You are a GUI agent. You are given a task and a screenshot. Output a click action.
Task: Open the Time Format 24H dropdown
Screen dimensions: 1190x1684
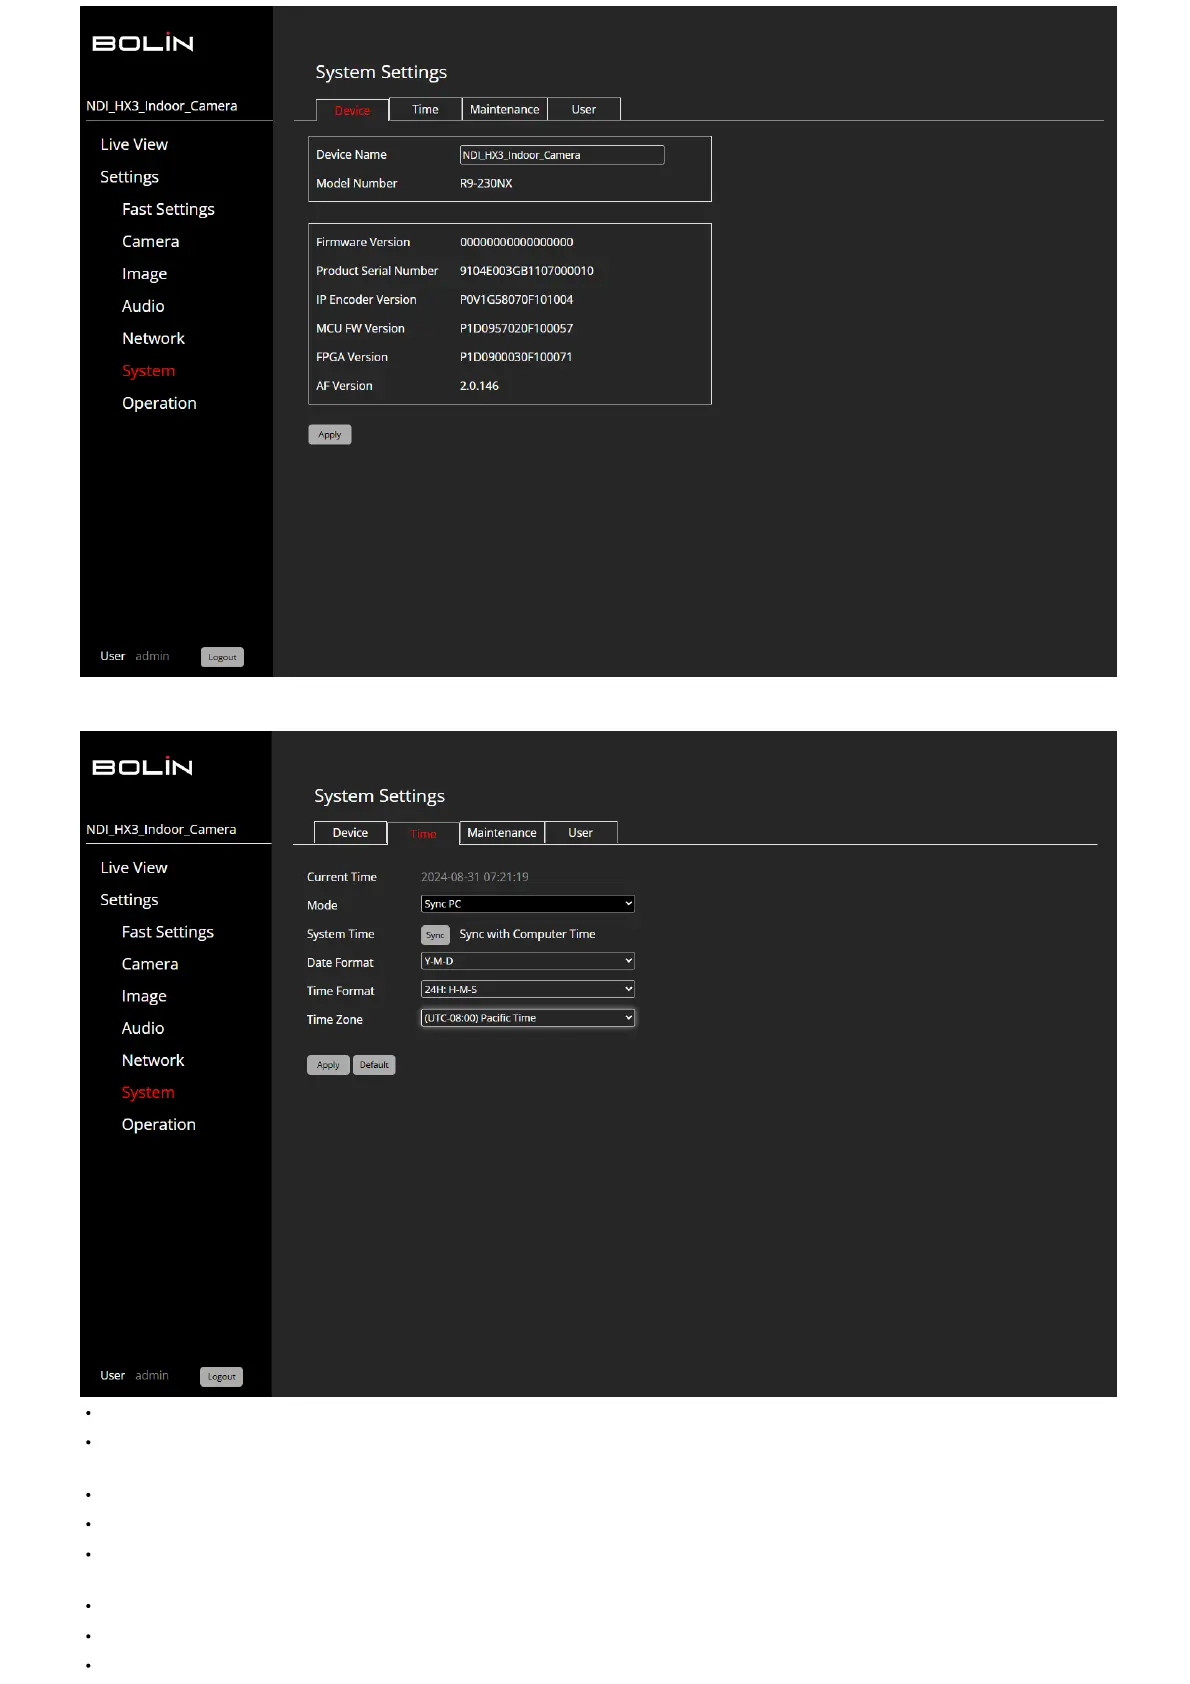pyautogui.click(x=527, y=989)
